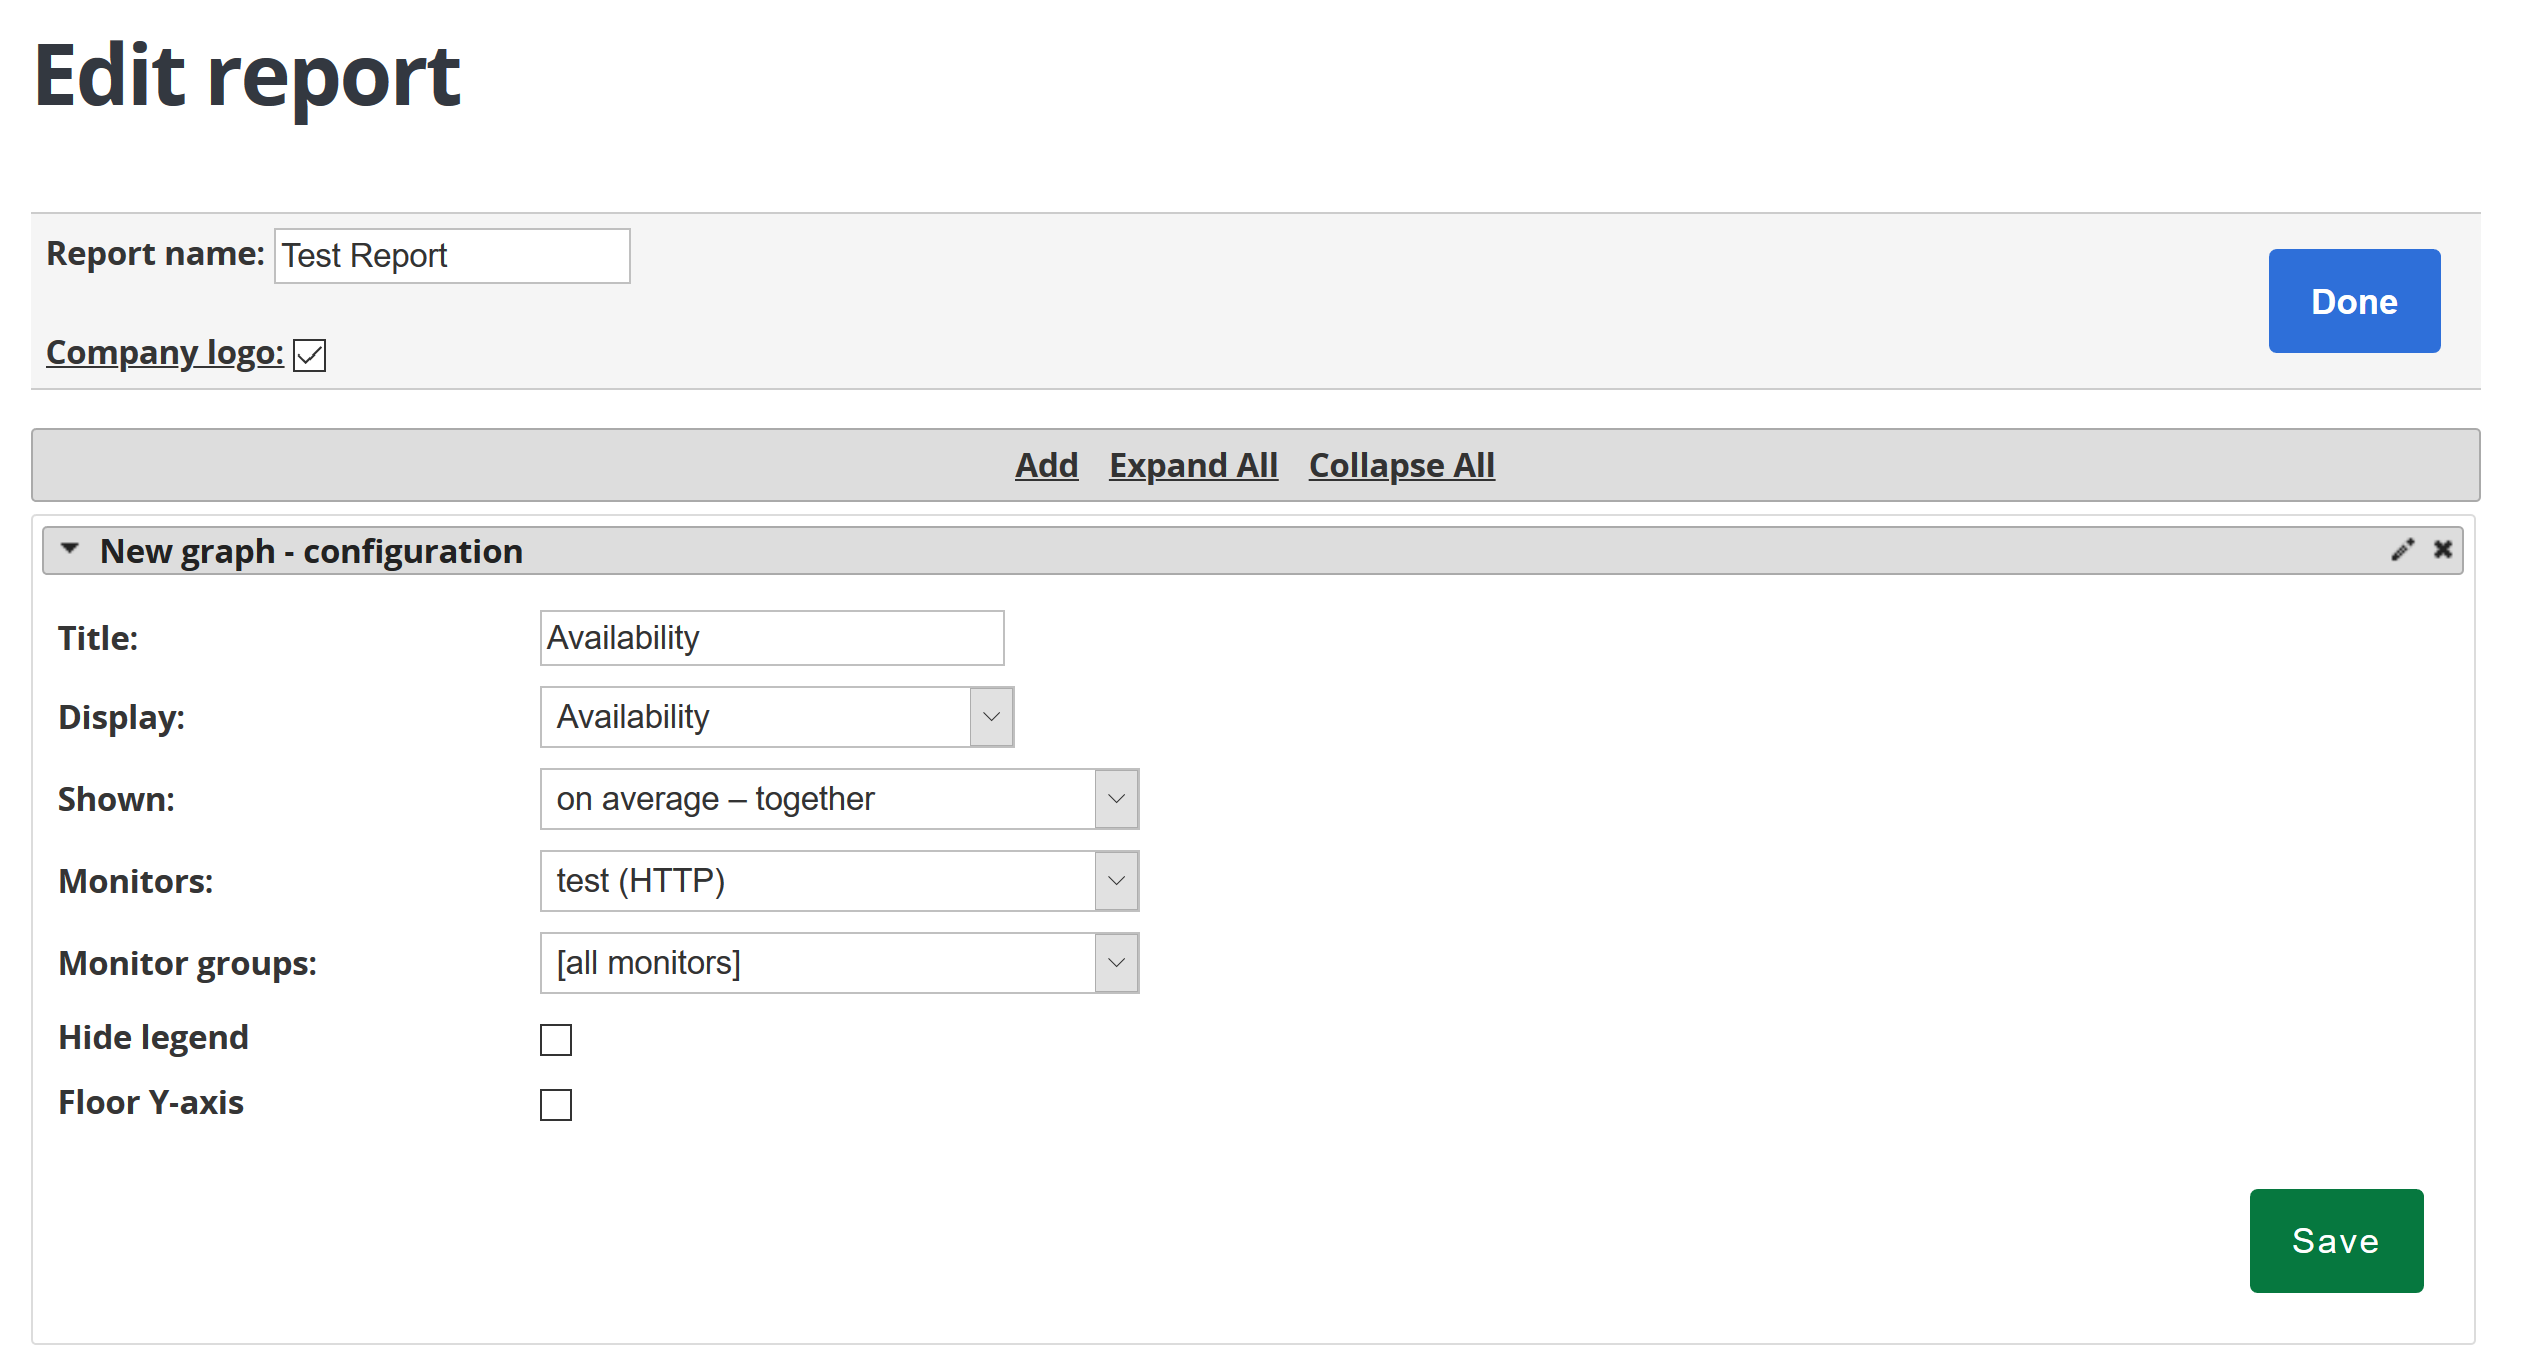
Task: Click Expand All link
Action: (x=1193, y=465)
